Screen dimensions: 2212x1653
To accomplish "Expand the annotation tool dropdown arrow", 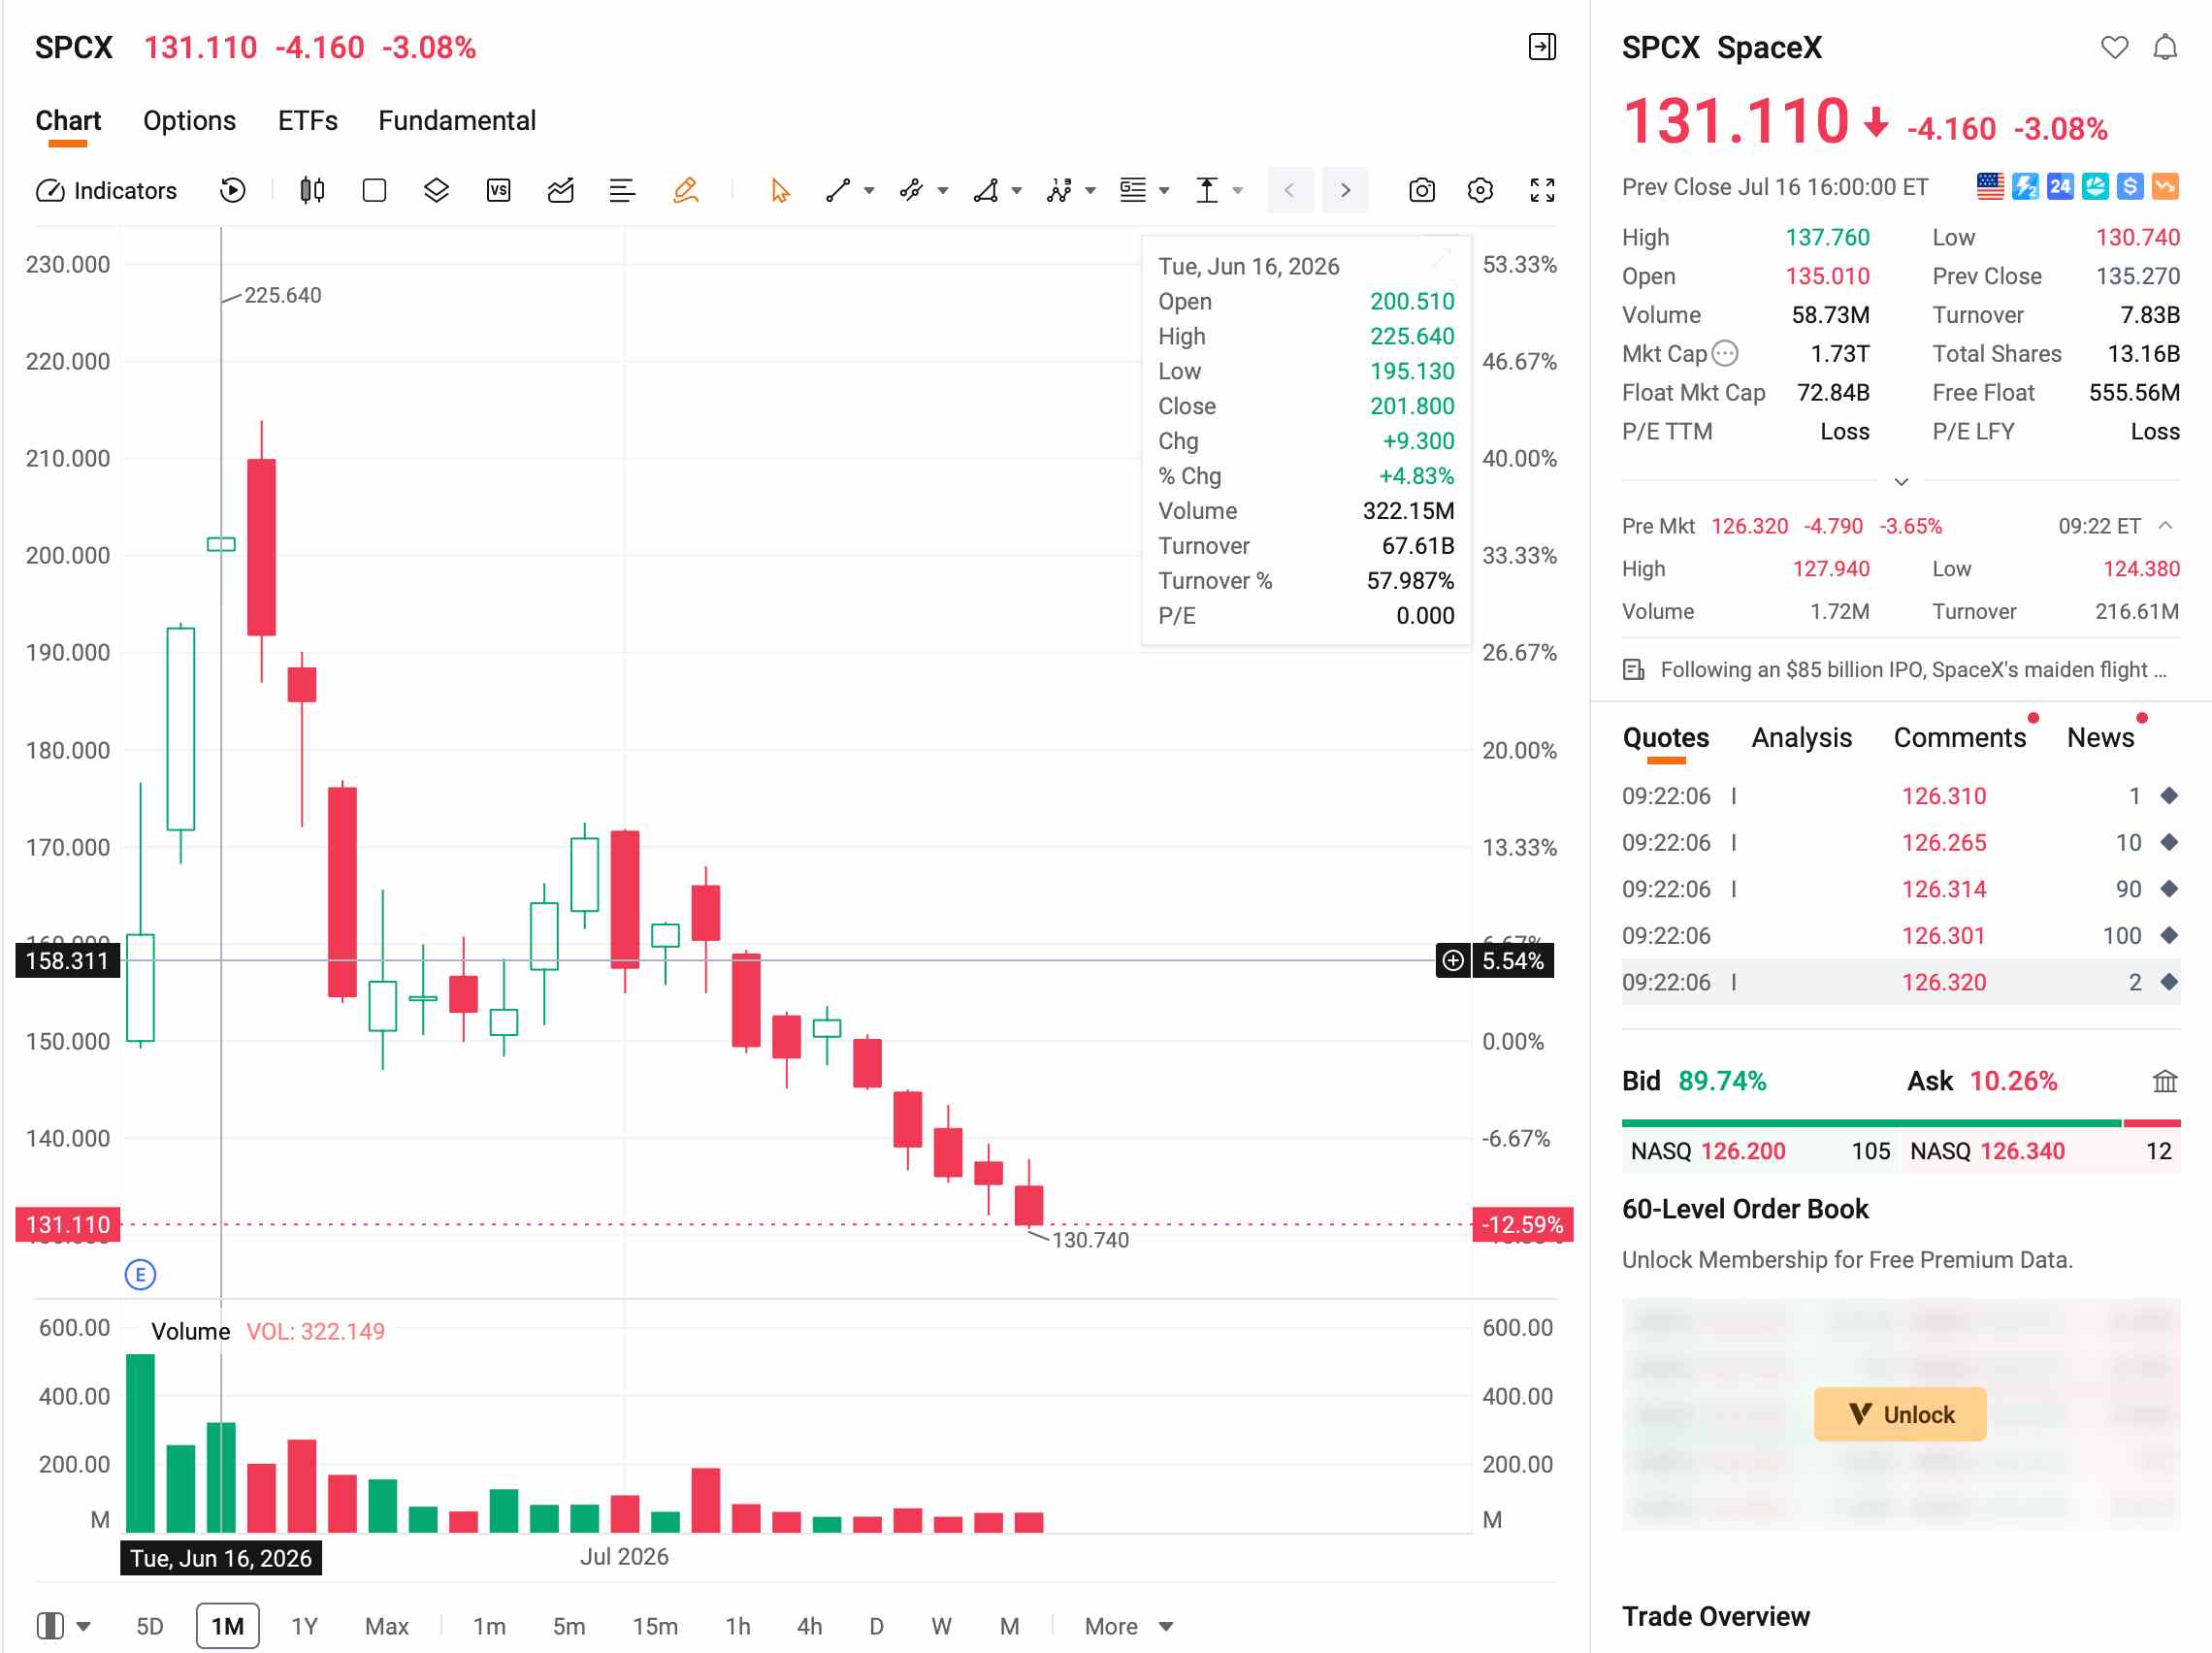I will click(x=1164, y=191).
